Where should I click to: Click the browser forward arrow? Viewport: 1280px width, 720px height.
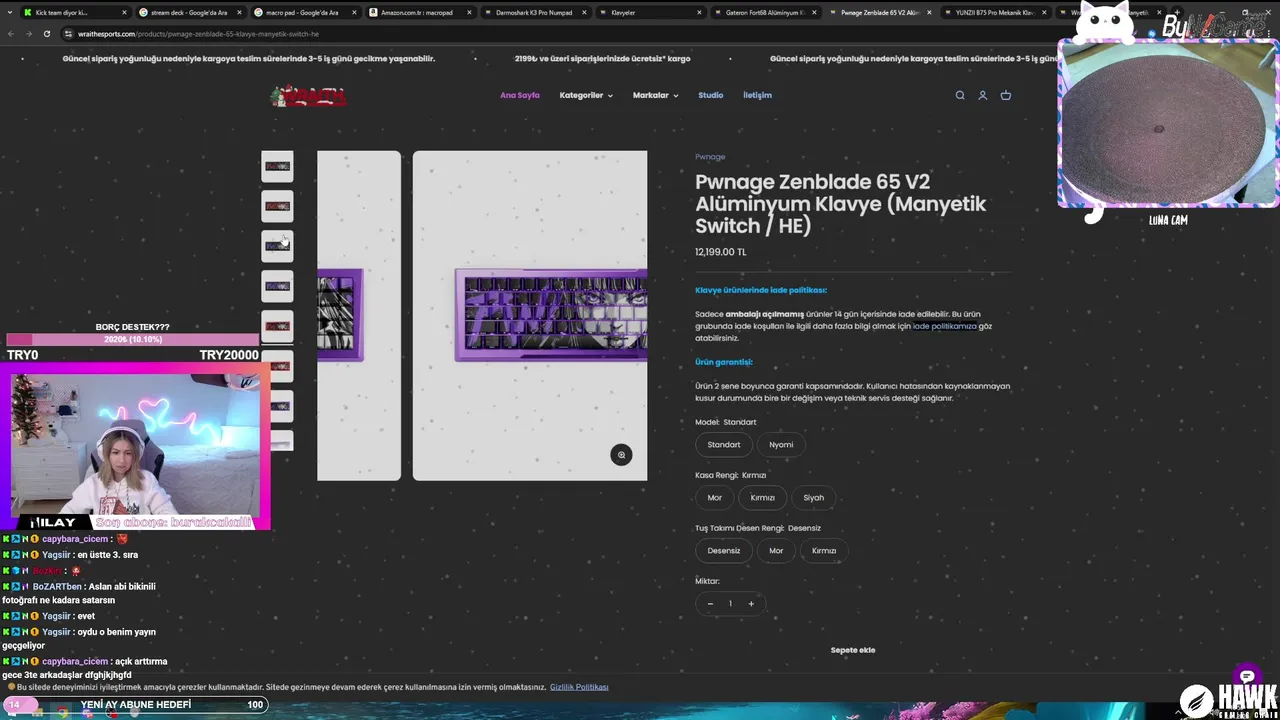click(28, 33)
